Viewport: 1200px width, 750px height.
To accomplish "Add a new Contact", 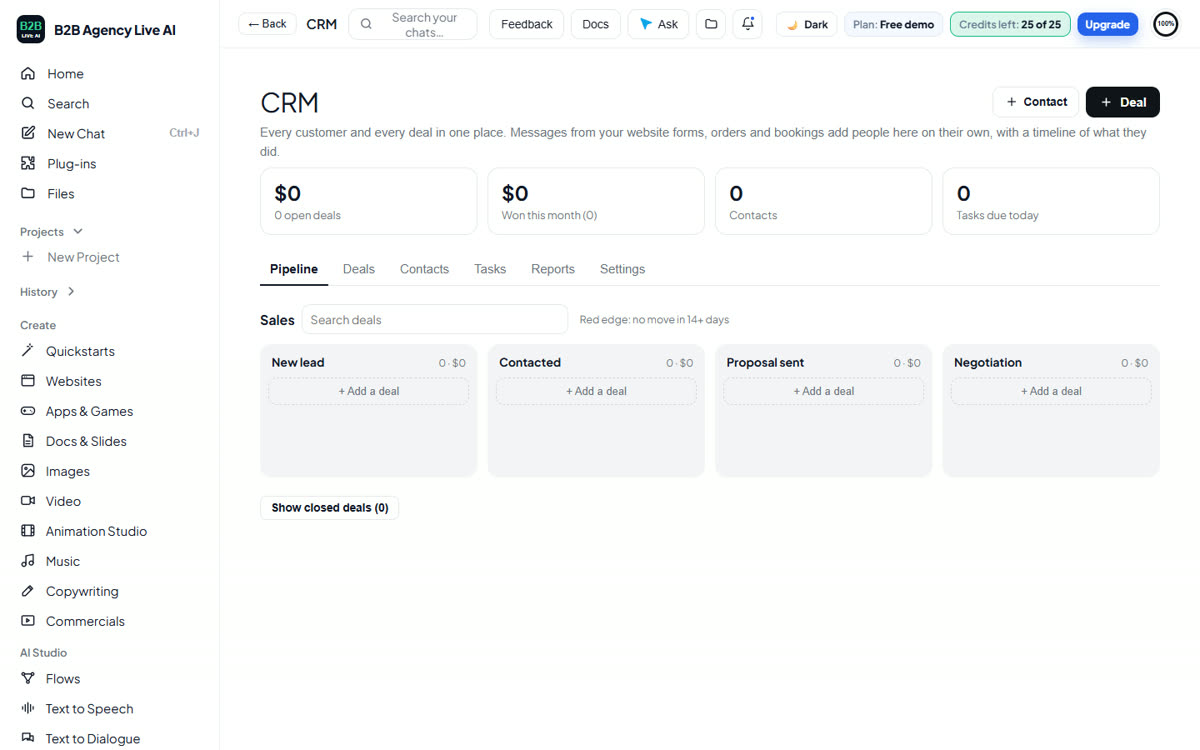I will 1035,102.
